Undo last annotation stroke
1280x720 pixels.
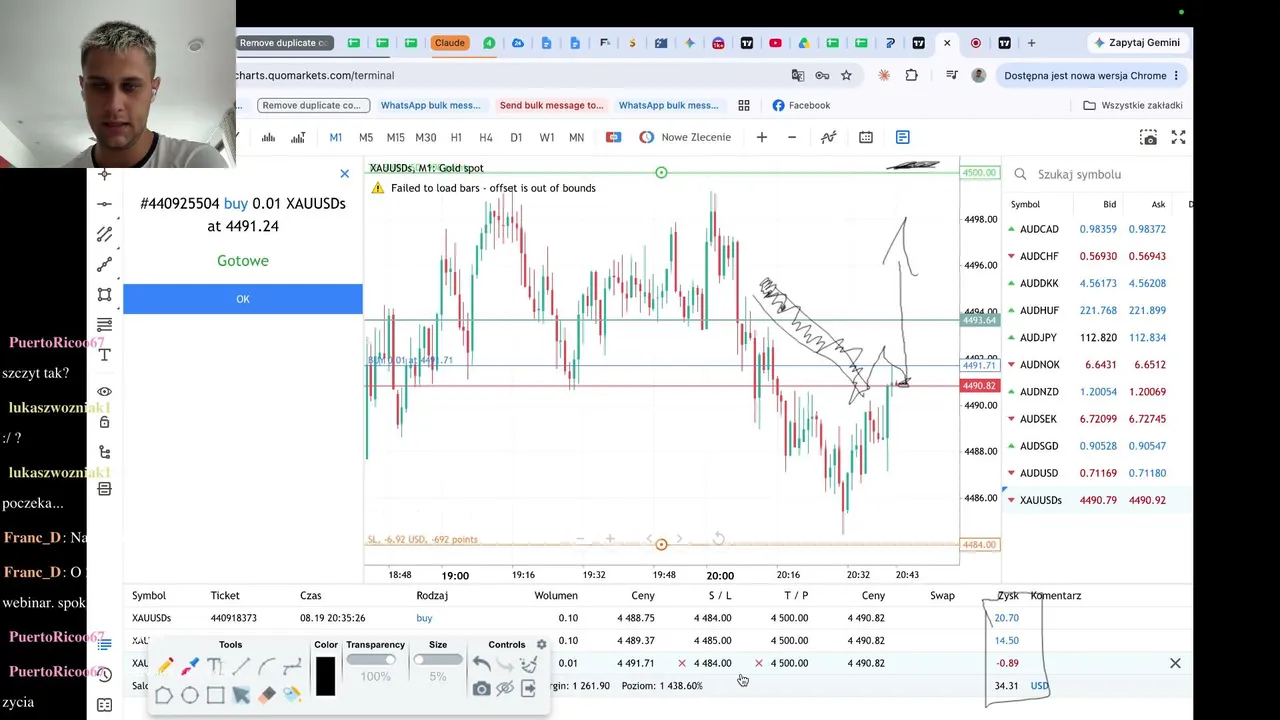[x=481, y=664]
